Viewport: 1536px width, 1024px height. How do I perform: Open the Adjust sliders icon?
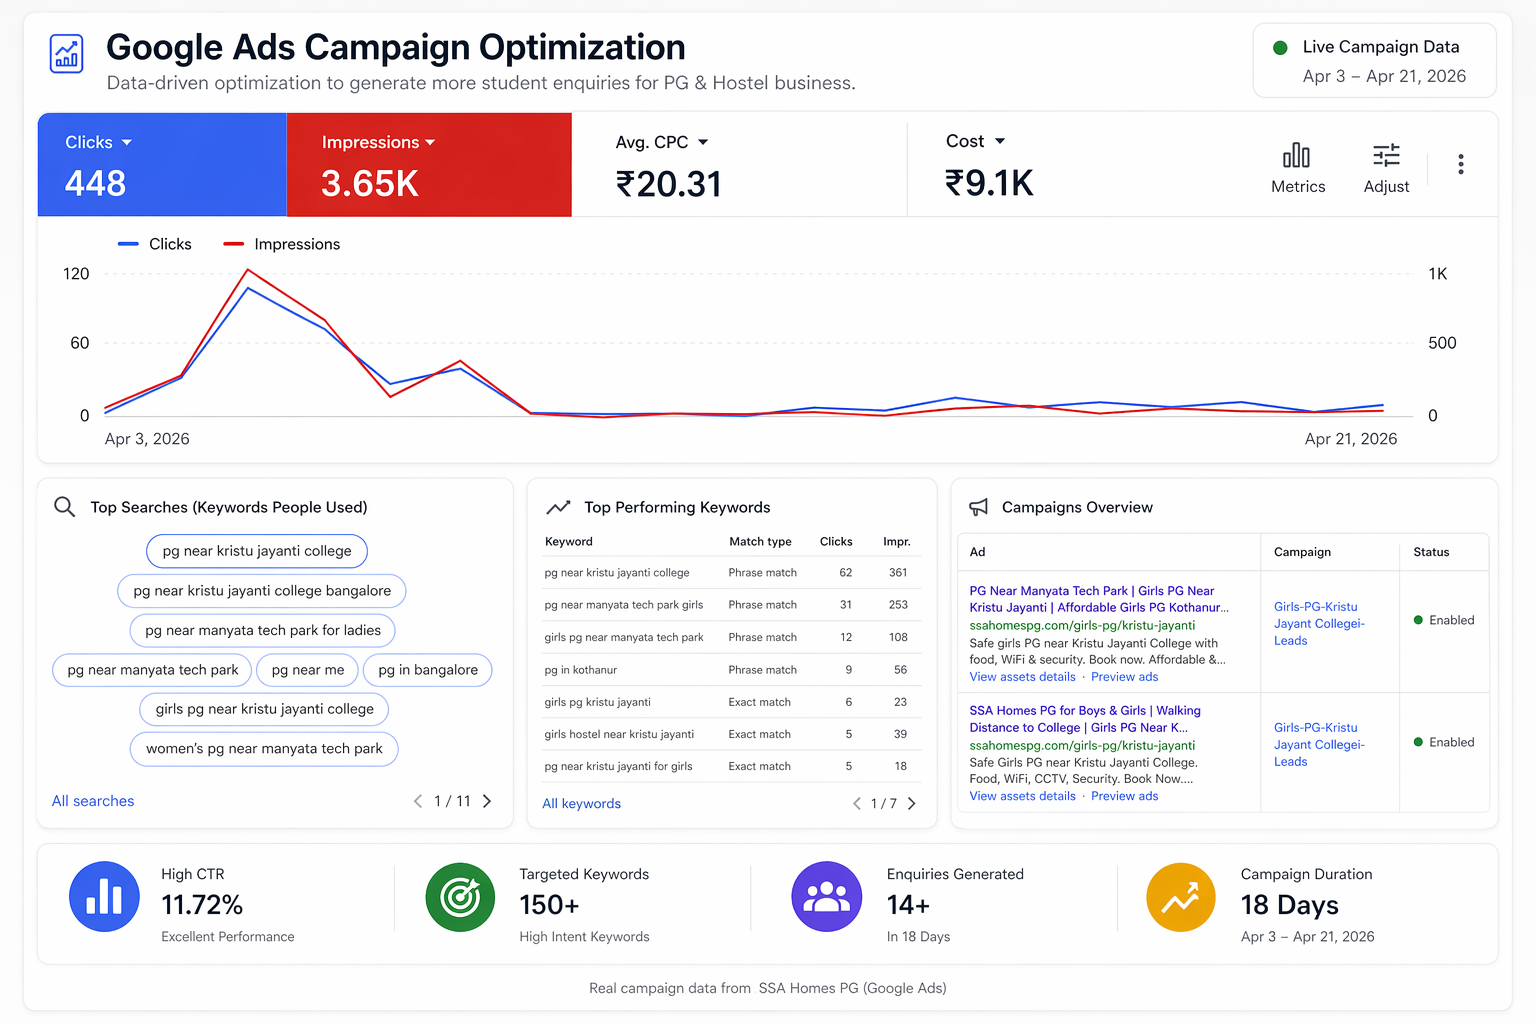pos(1386,155)
